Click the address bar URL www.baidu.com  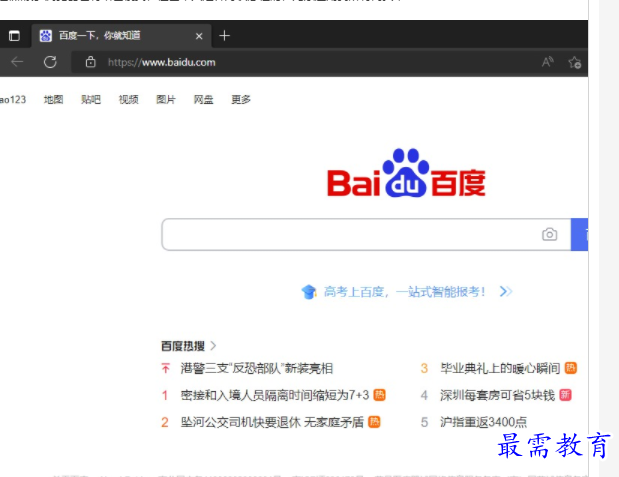(161, 62)
